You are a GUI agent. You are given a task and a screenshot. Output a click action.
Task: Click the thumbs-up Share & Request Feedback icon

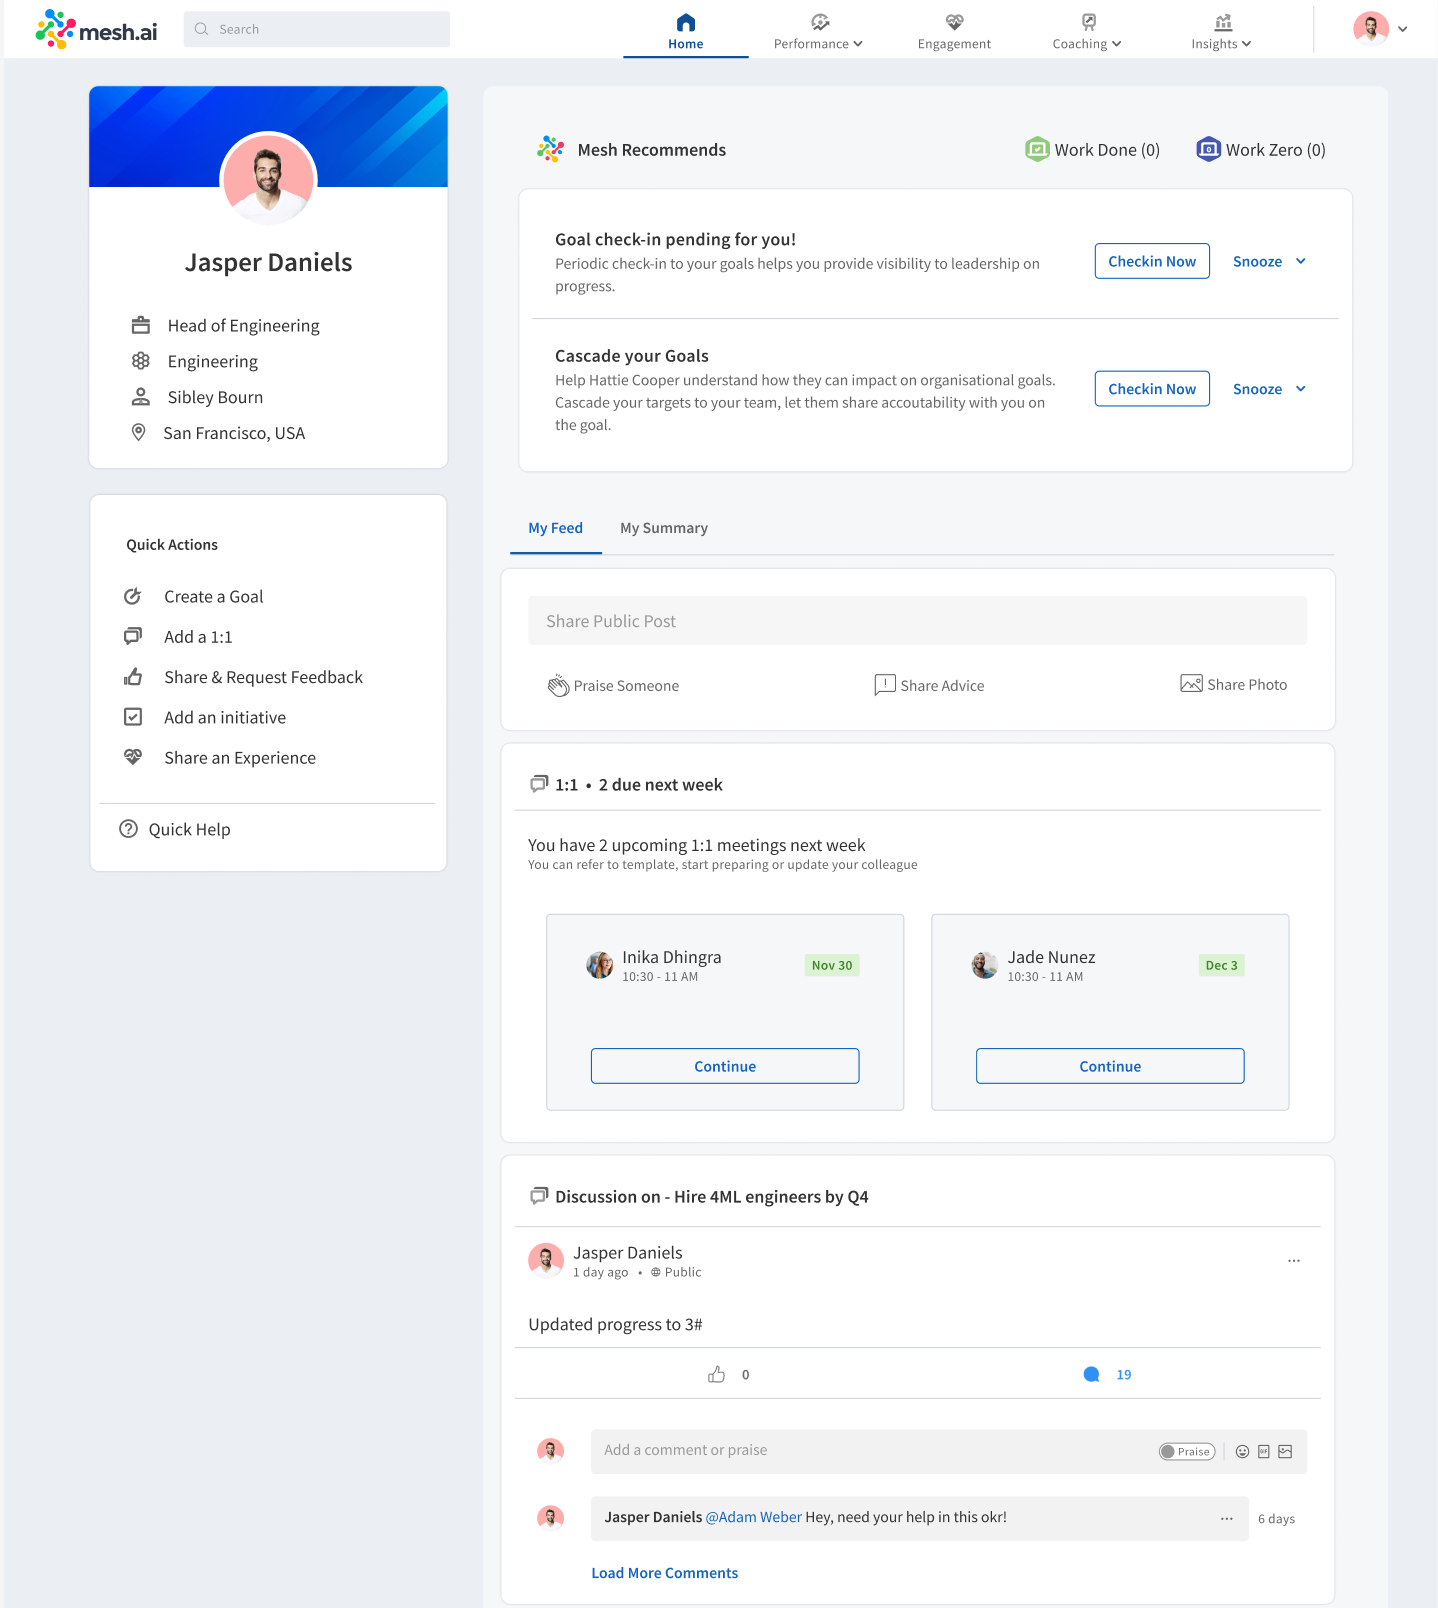[x=132, y=677]
